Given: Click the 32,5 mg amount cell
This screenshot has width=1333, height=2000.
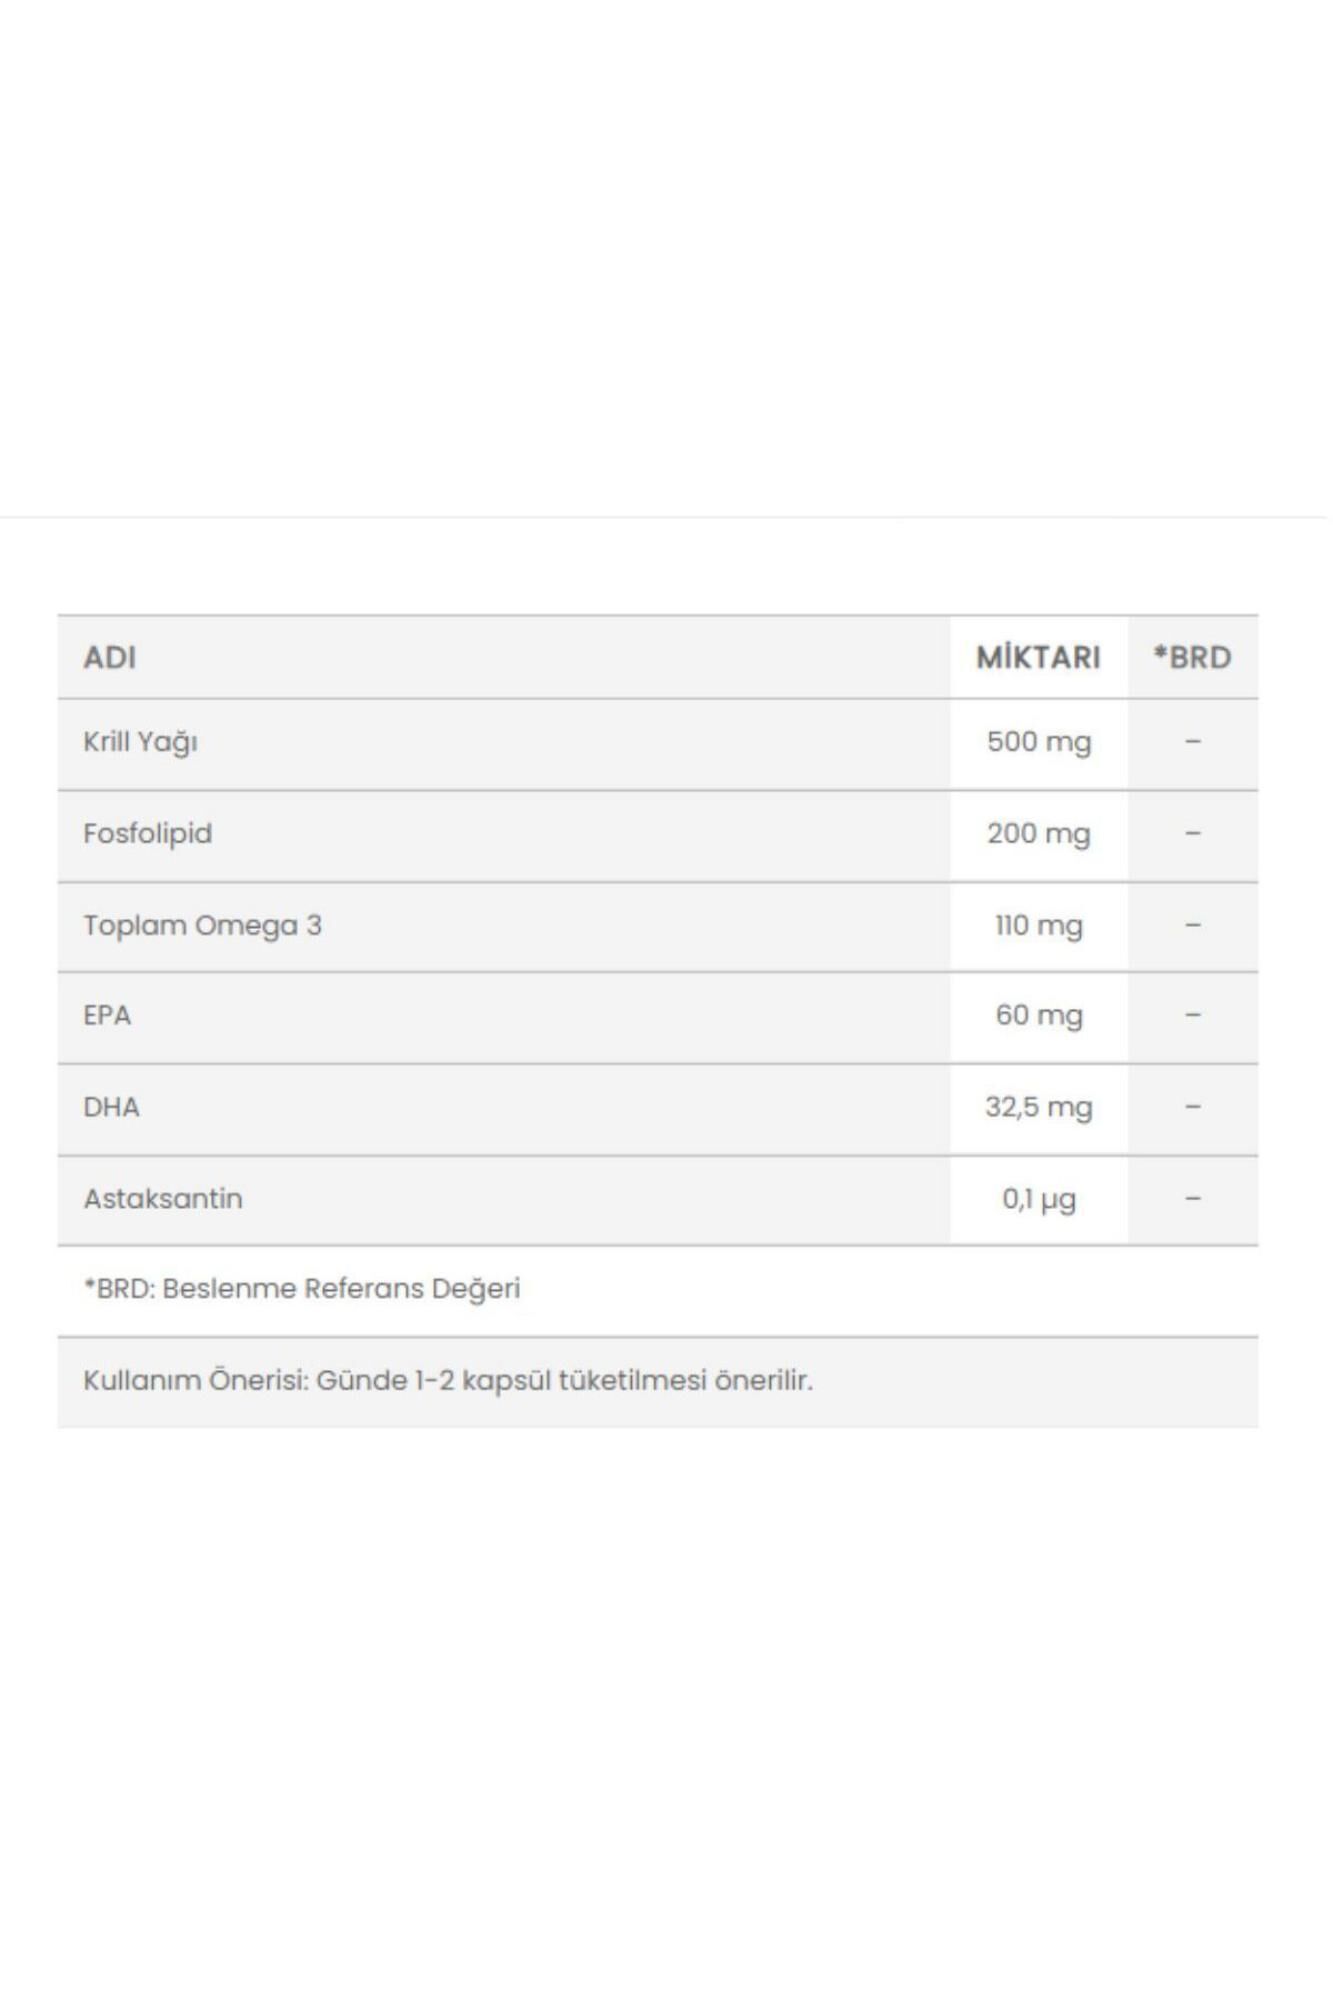Looking at the screenshot, I should (1038, 1108).
